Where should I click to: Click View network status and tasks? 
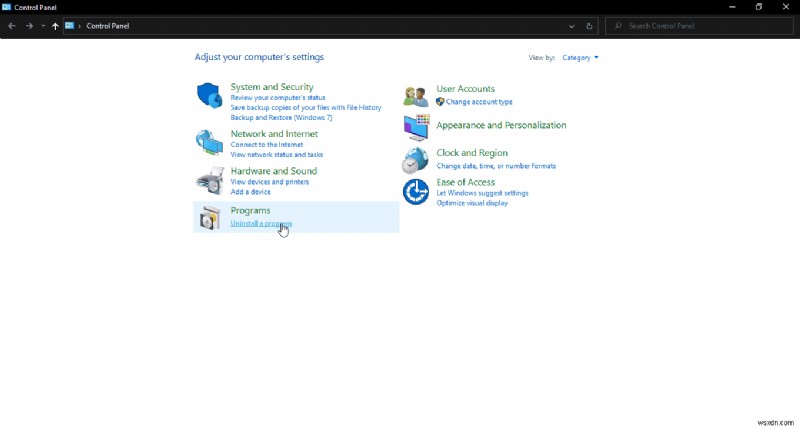[x=277, y=155]
